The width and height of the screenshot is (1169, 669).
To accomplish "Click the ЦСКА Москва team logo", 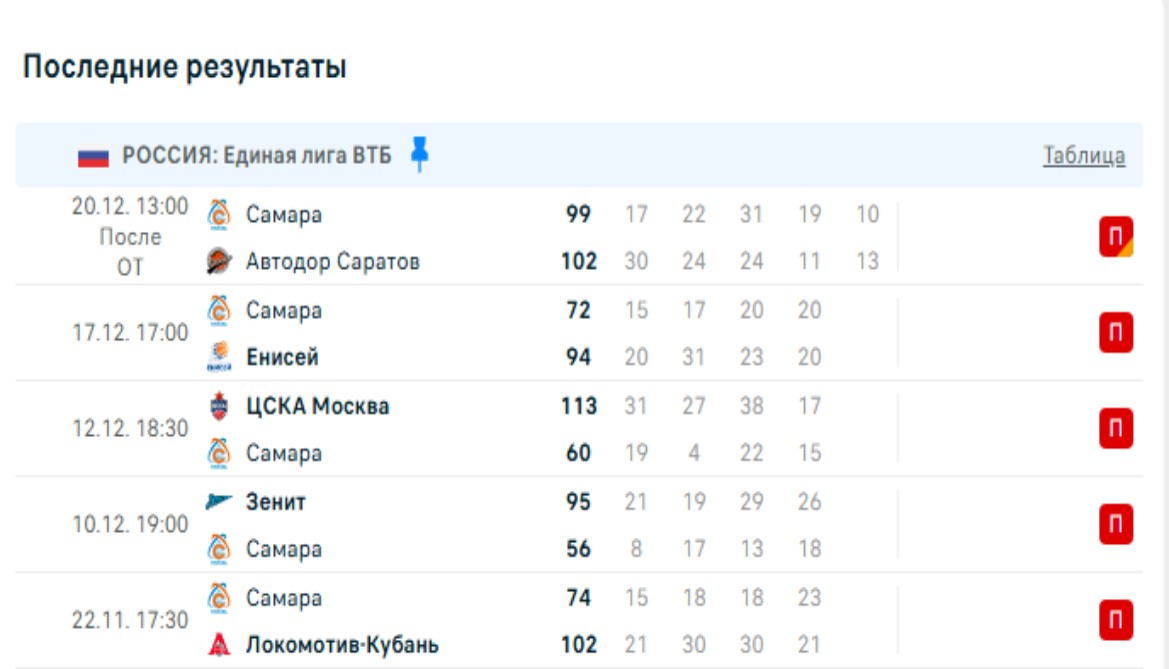I will 219,406.
